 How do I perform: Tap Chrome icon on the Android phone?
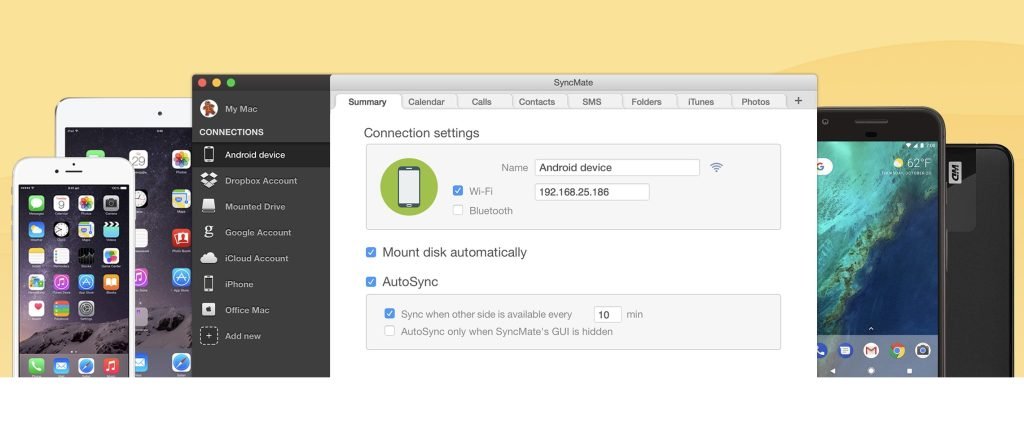click(x=897, y=351)
